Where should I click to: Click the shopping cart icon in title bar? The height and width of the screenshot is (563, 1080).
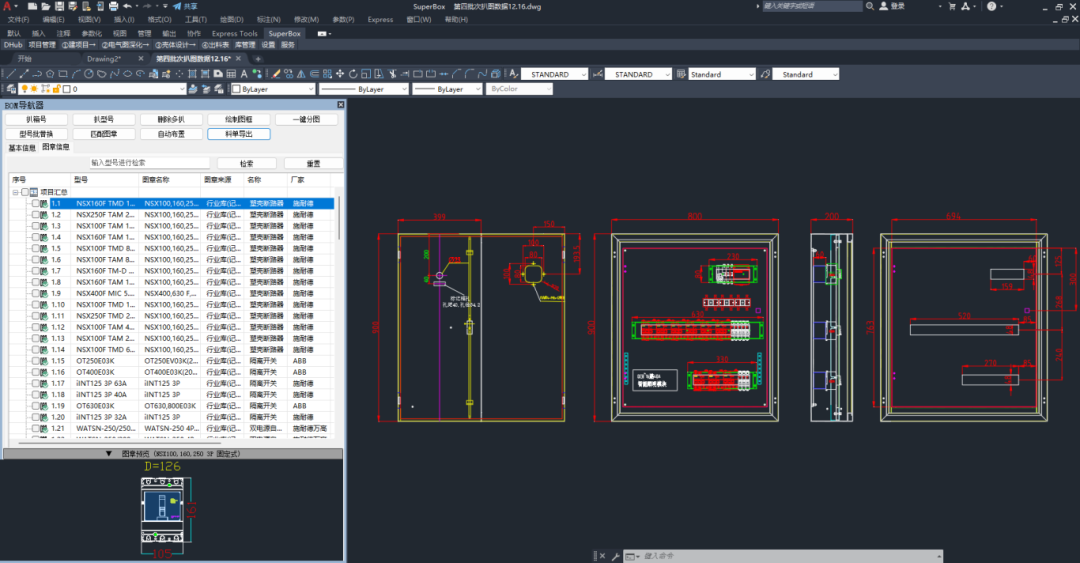tap(952, 6)
